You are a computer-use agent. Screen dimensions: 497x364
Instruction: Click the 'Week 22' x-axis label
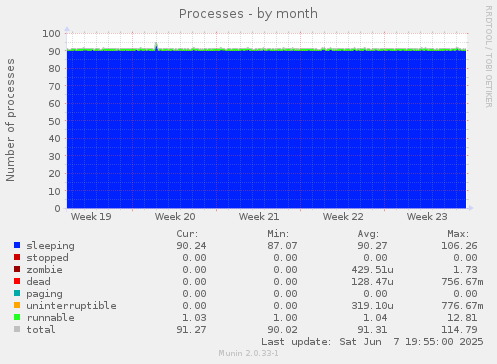tap(343, 217)
